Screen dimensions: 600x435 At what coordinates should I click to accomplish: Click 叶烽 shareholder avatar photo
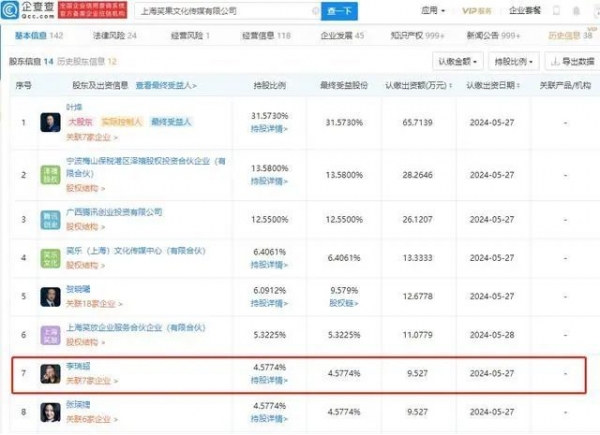[x=49, y=122]
